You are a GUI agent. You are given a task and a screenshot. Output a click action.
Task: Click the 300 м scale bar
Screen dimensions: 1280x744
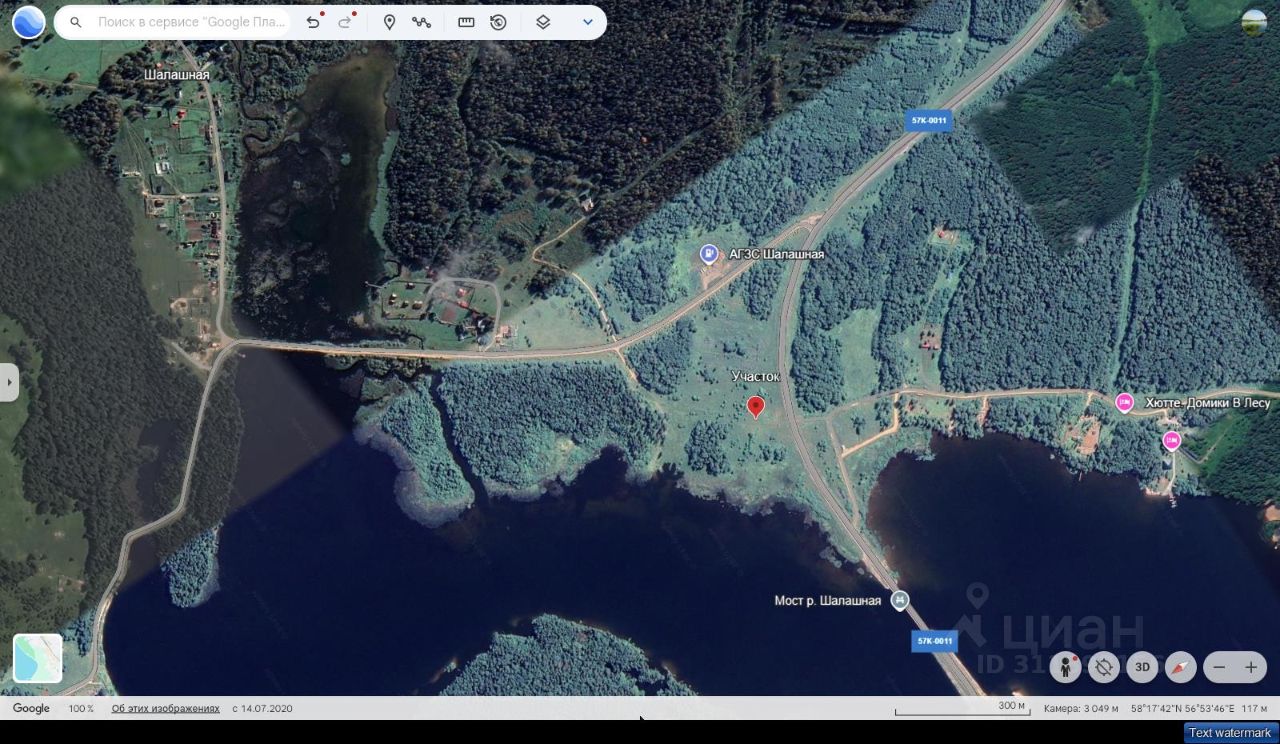(x=962, y=709)
